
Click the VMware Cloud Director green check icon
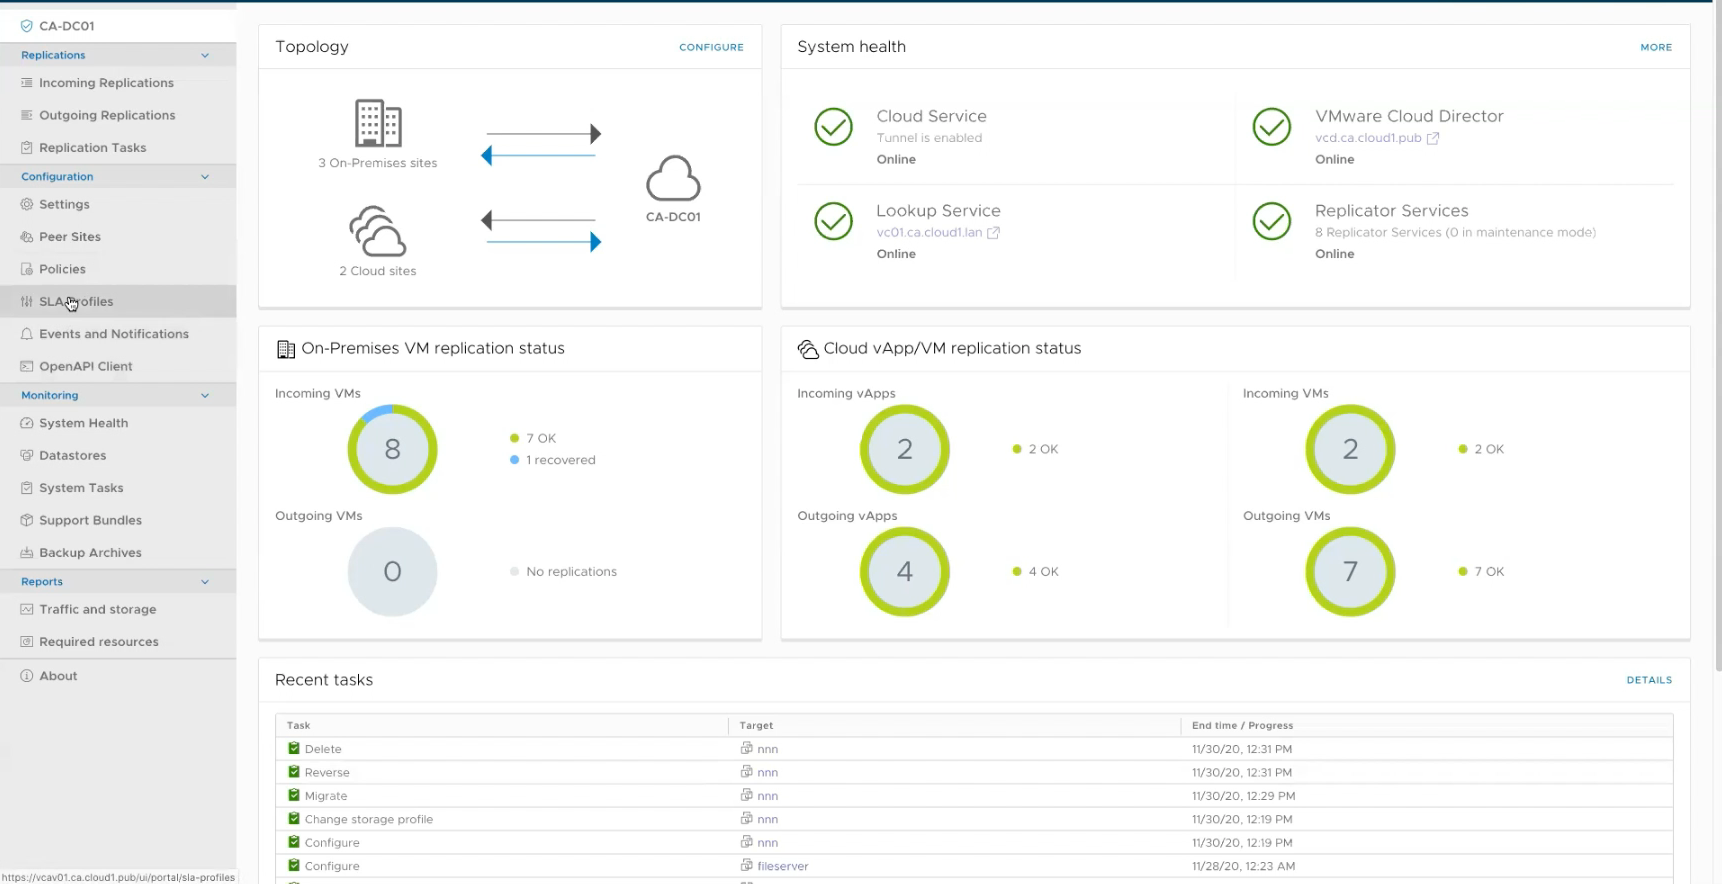tap(1272, 127)
